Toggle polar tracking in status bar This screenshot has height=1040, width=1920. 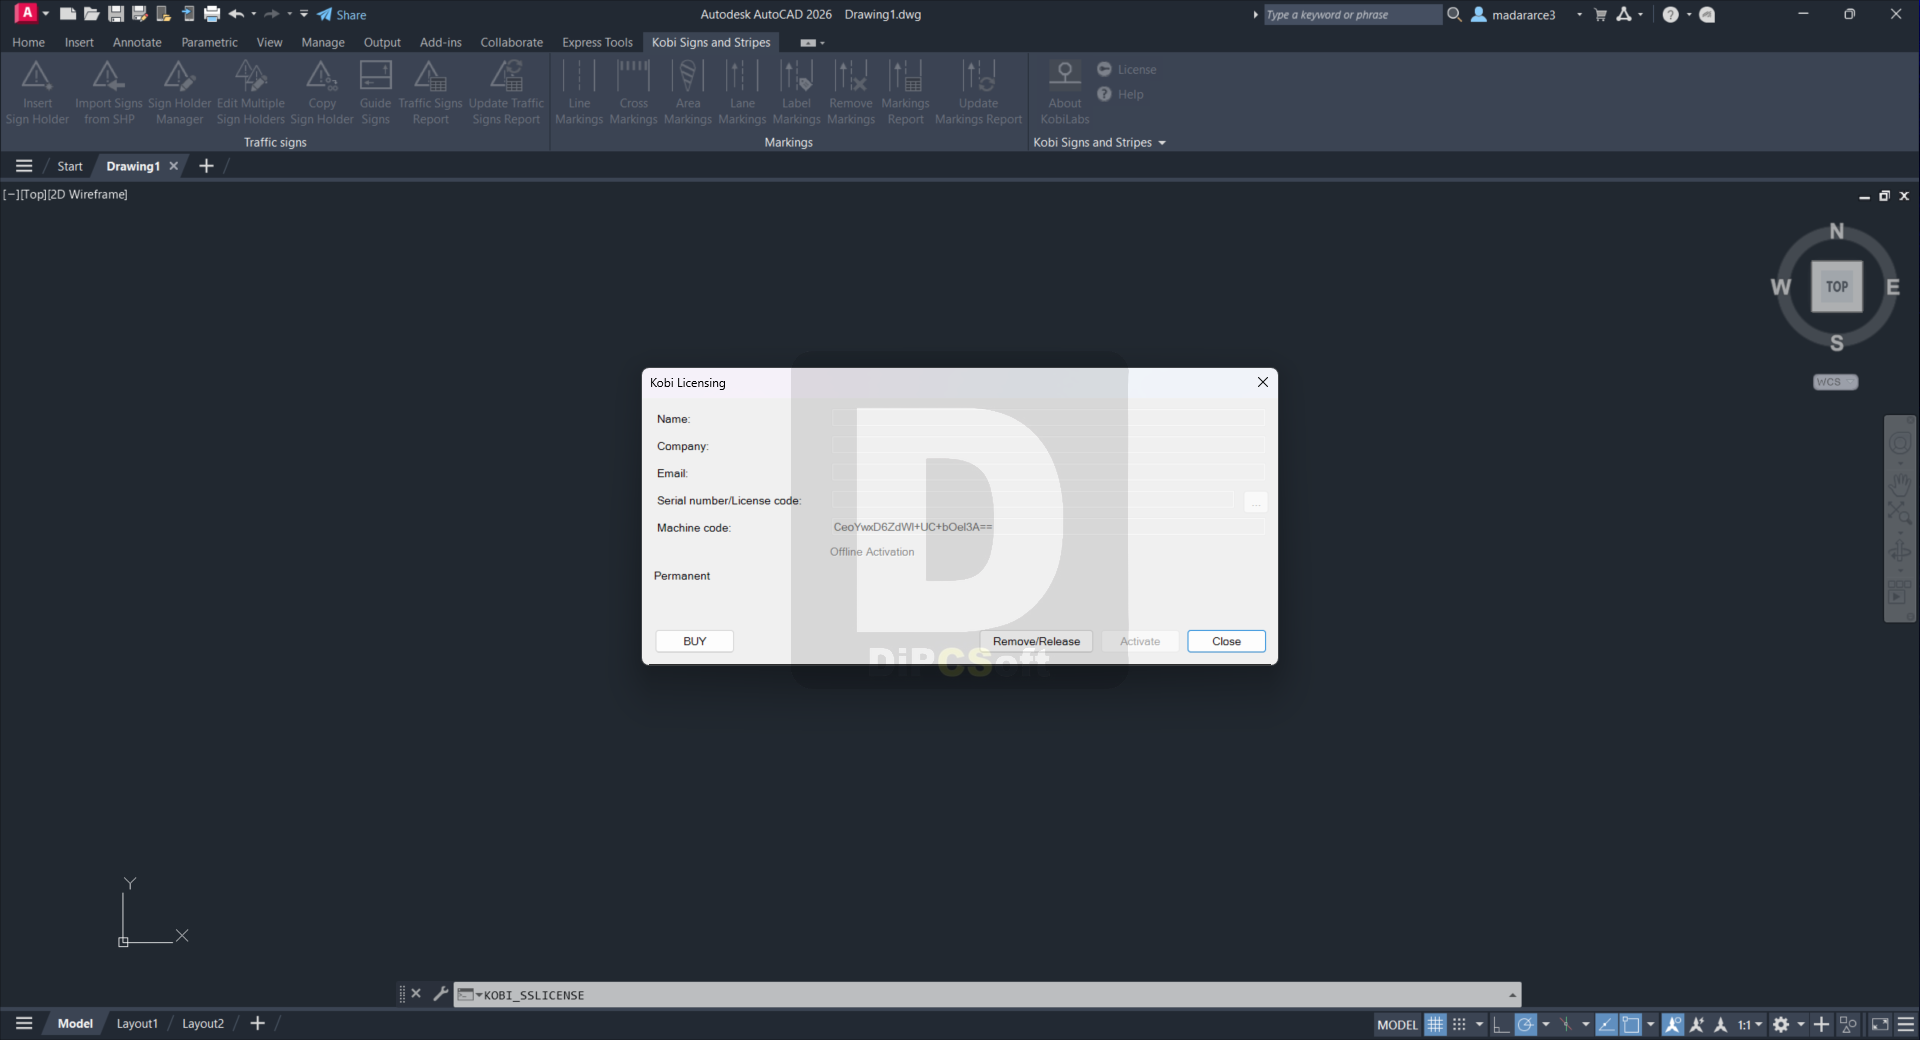tap(1525, 1024)
